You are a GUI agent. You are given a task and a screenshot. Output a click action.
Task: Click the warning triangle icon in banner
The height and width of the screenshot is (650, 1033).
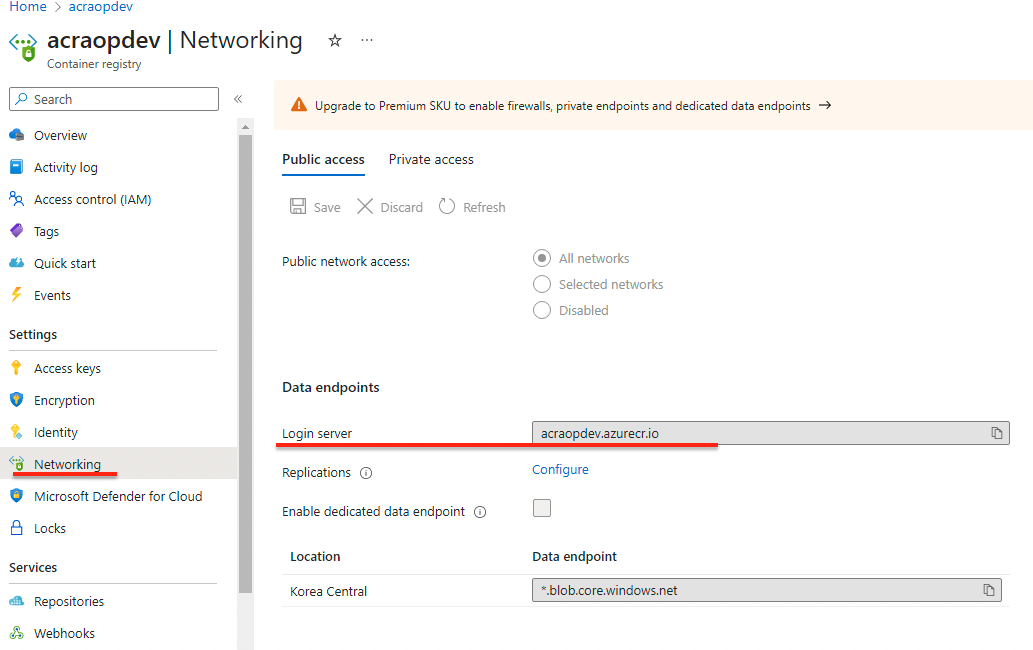[299, 105]
